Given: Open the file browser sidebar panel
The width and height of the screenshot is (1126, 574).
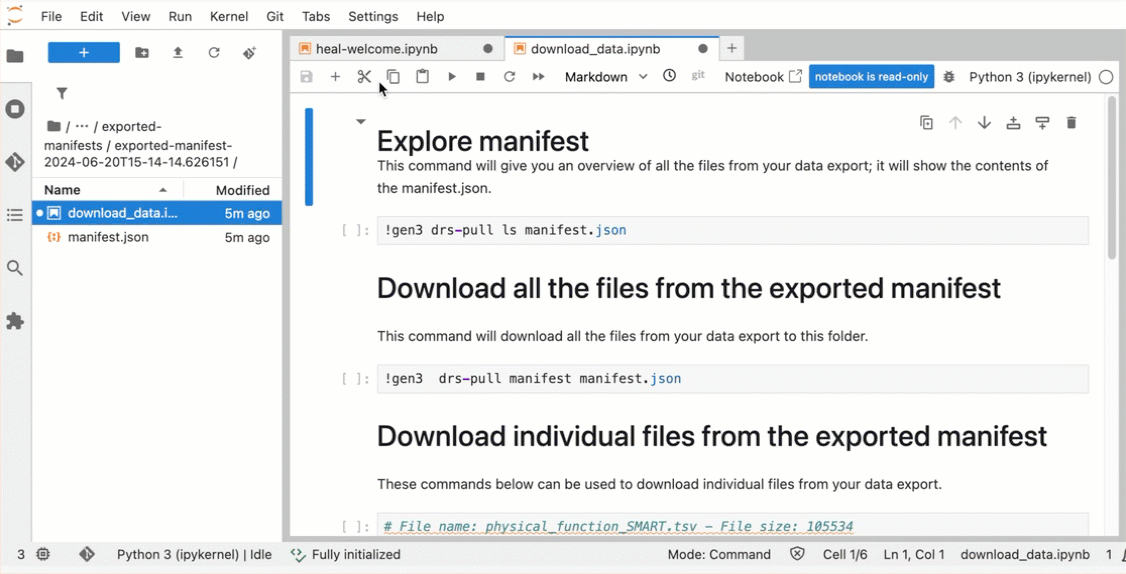Looking at the screenshot, I should point(15,56).
